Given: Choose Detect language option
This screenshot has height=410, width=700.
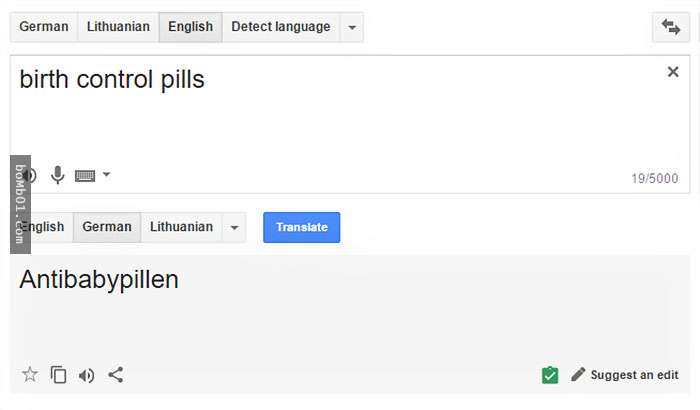Looking at the screenshot, I should pos(280,27).
